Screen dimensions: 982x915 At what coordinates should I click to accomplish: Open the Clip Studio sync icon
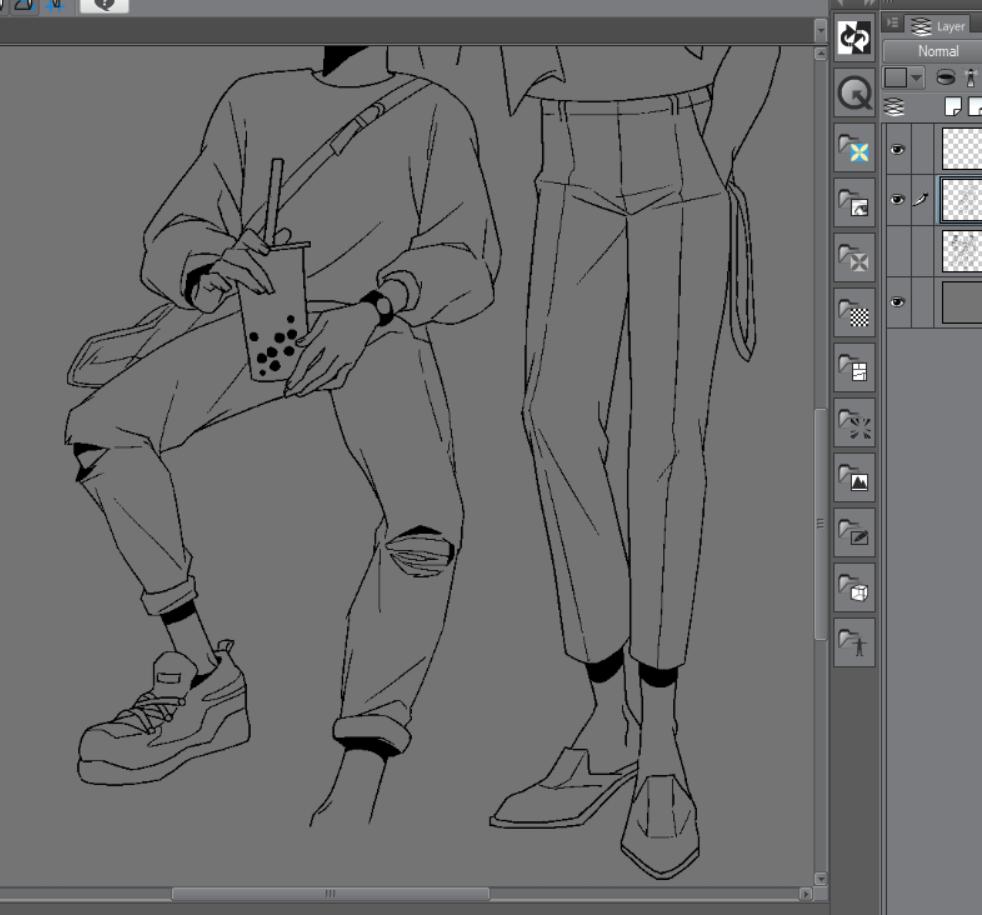pos(854,38)
